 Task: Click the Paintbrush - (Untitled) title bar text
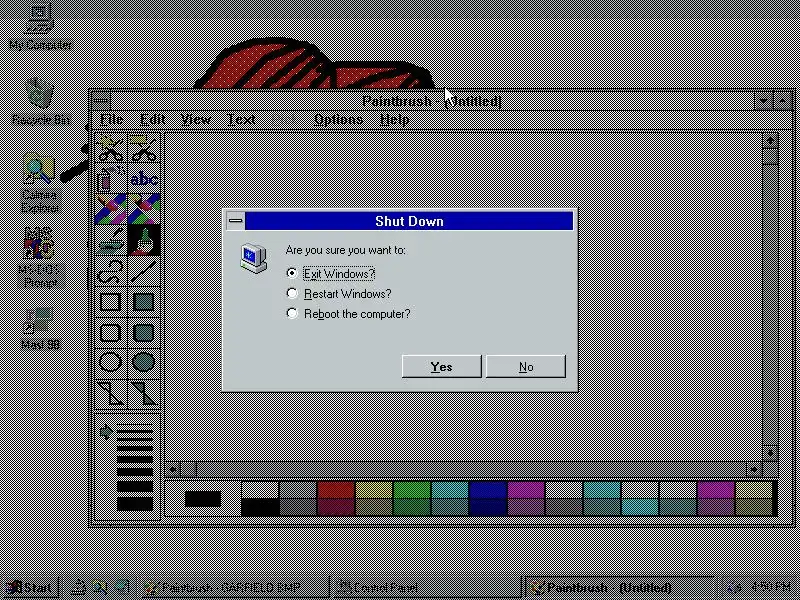coord(432,101)
